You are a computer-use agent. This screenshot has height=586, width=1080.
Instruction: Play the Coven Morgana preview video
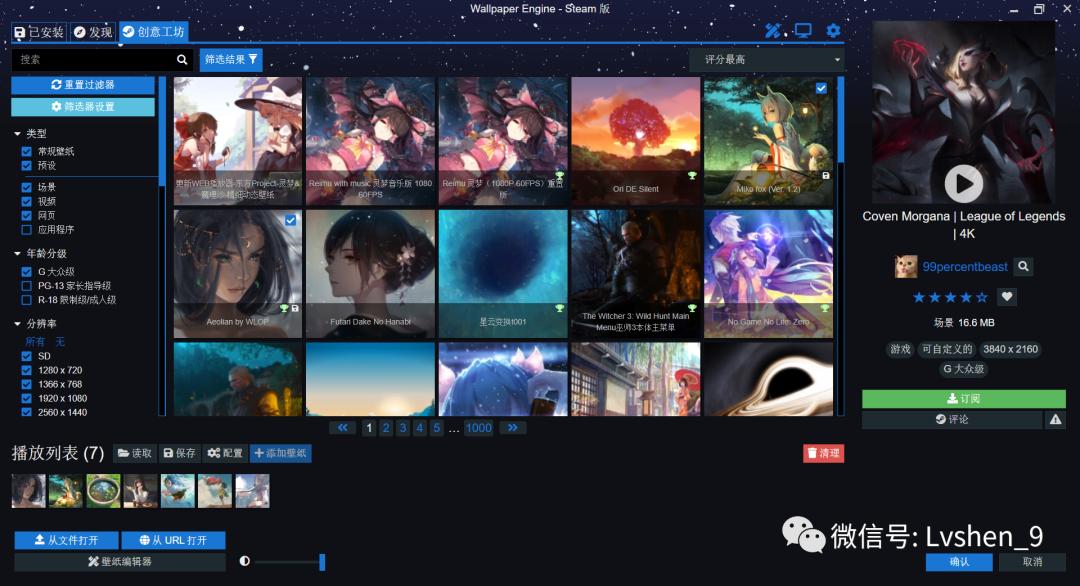(964, 183)
